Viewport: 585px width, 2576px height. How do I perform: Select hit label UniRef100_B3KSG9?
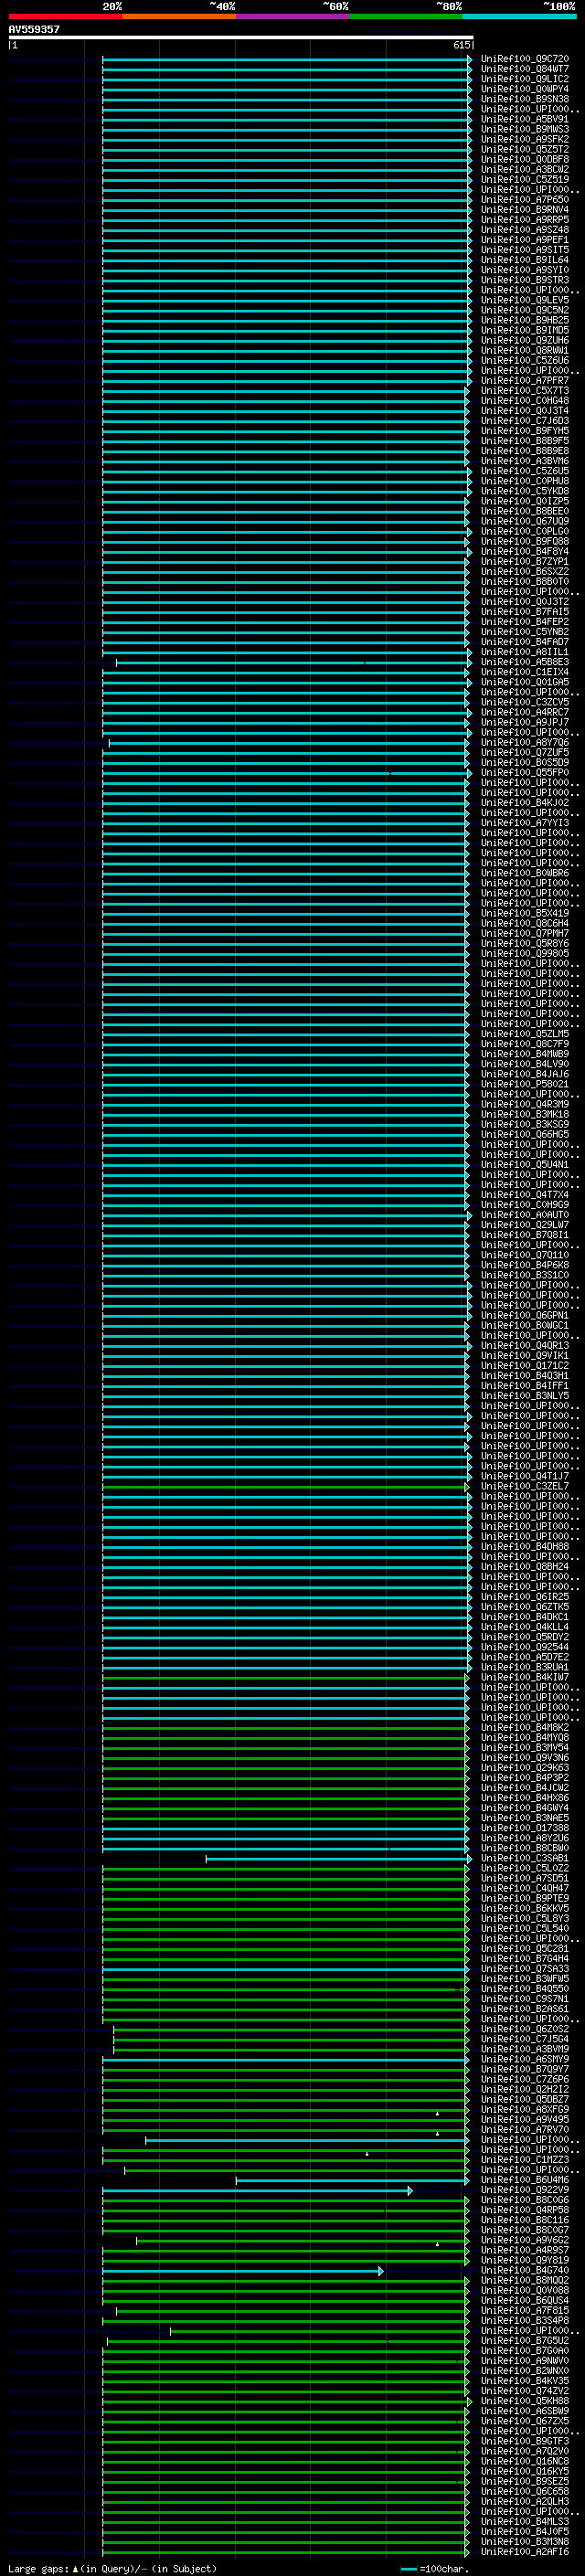(525, 1124)
